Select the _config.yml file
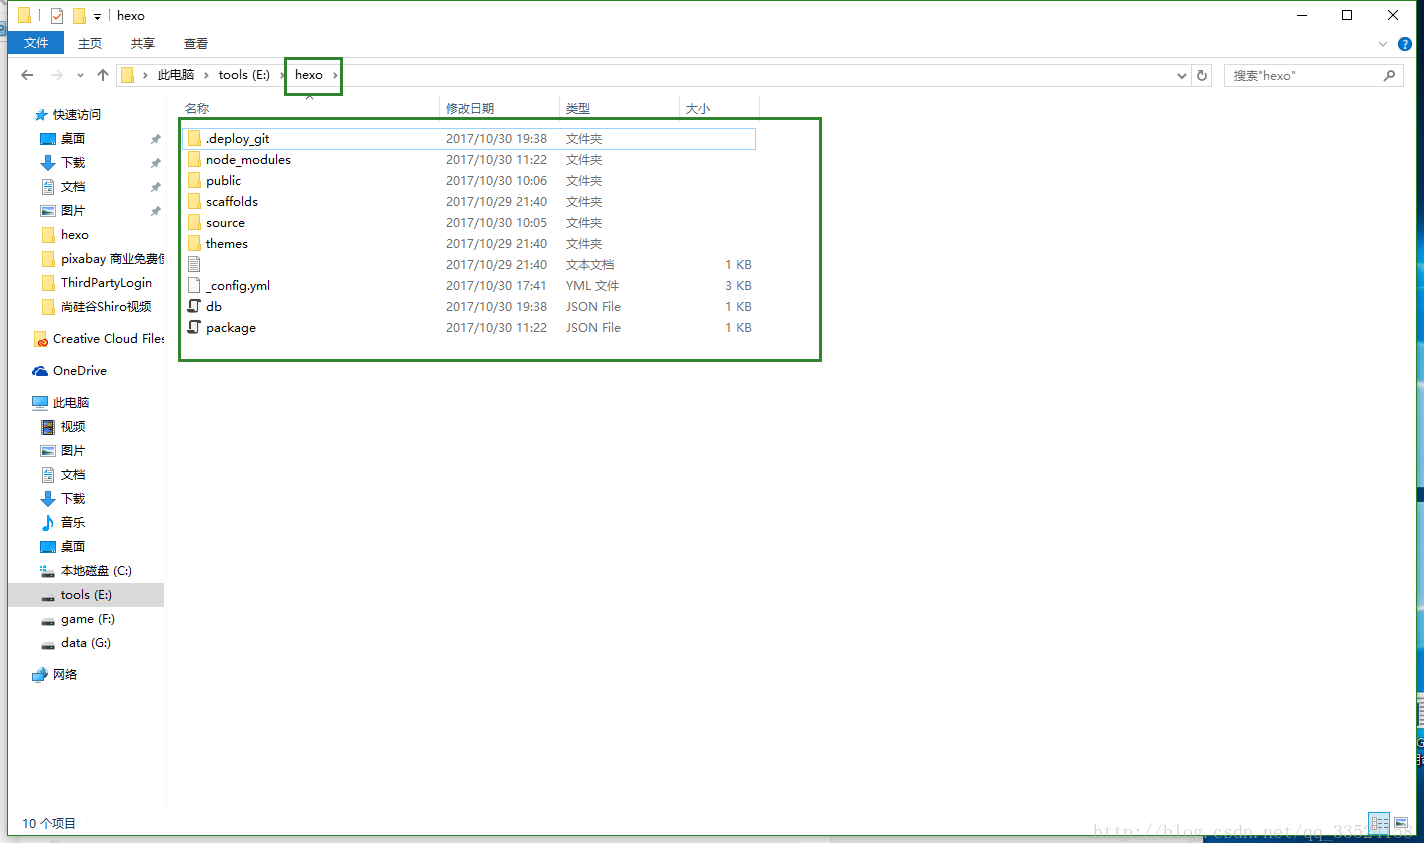 point(469,286)
